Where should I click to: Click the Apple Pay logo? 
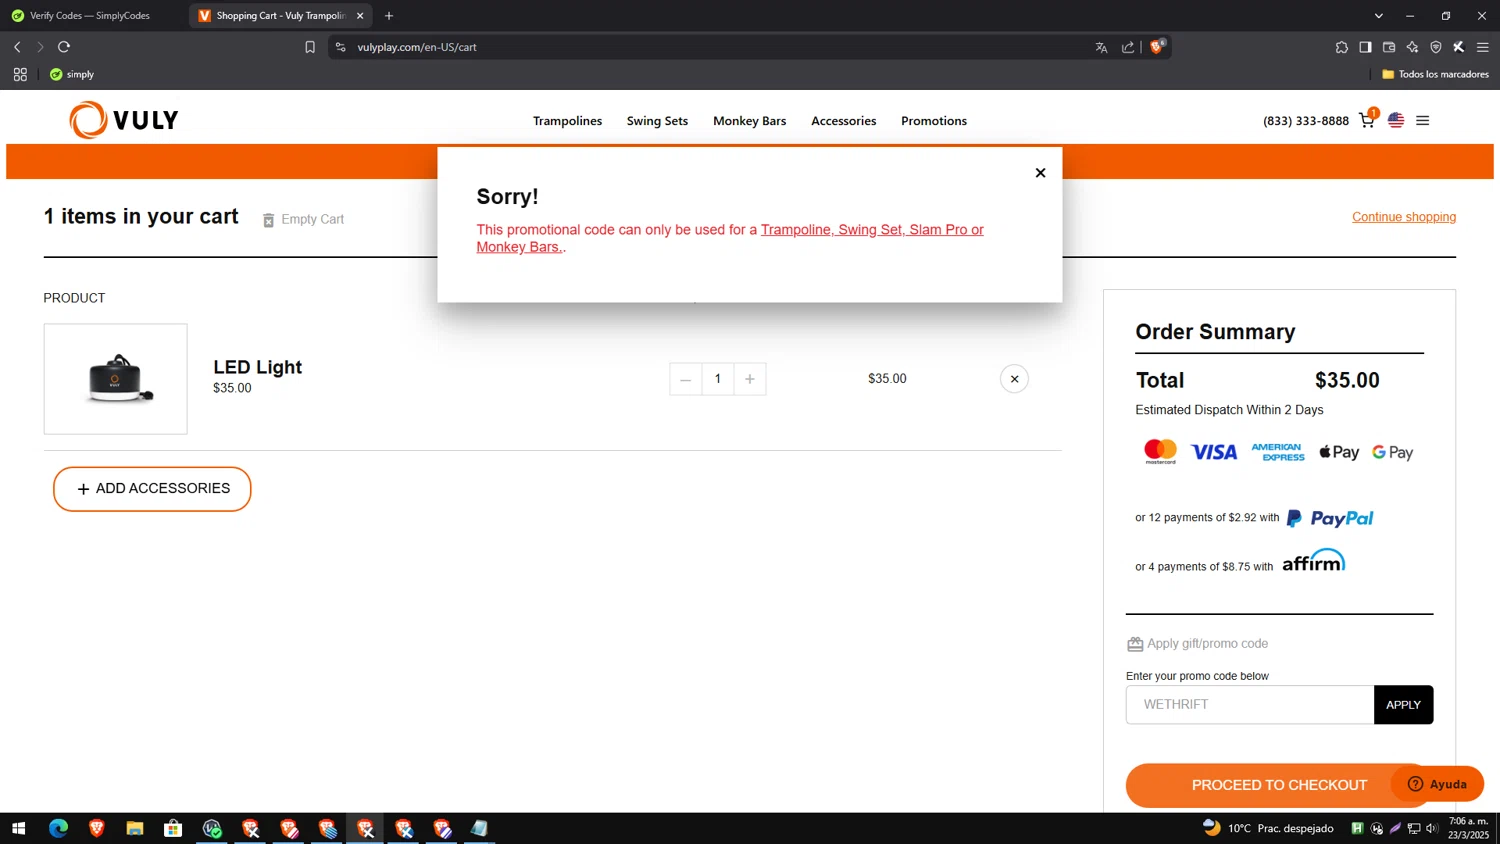pyautogui.click(x=1339, y=453)
